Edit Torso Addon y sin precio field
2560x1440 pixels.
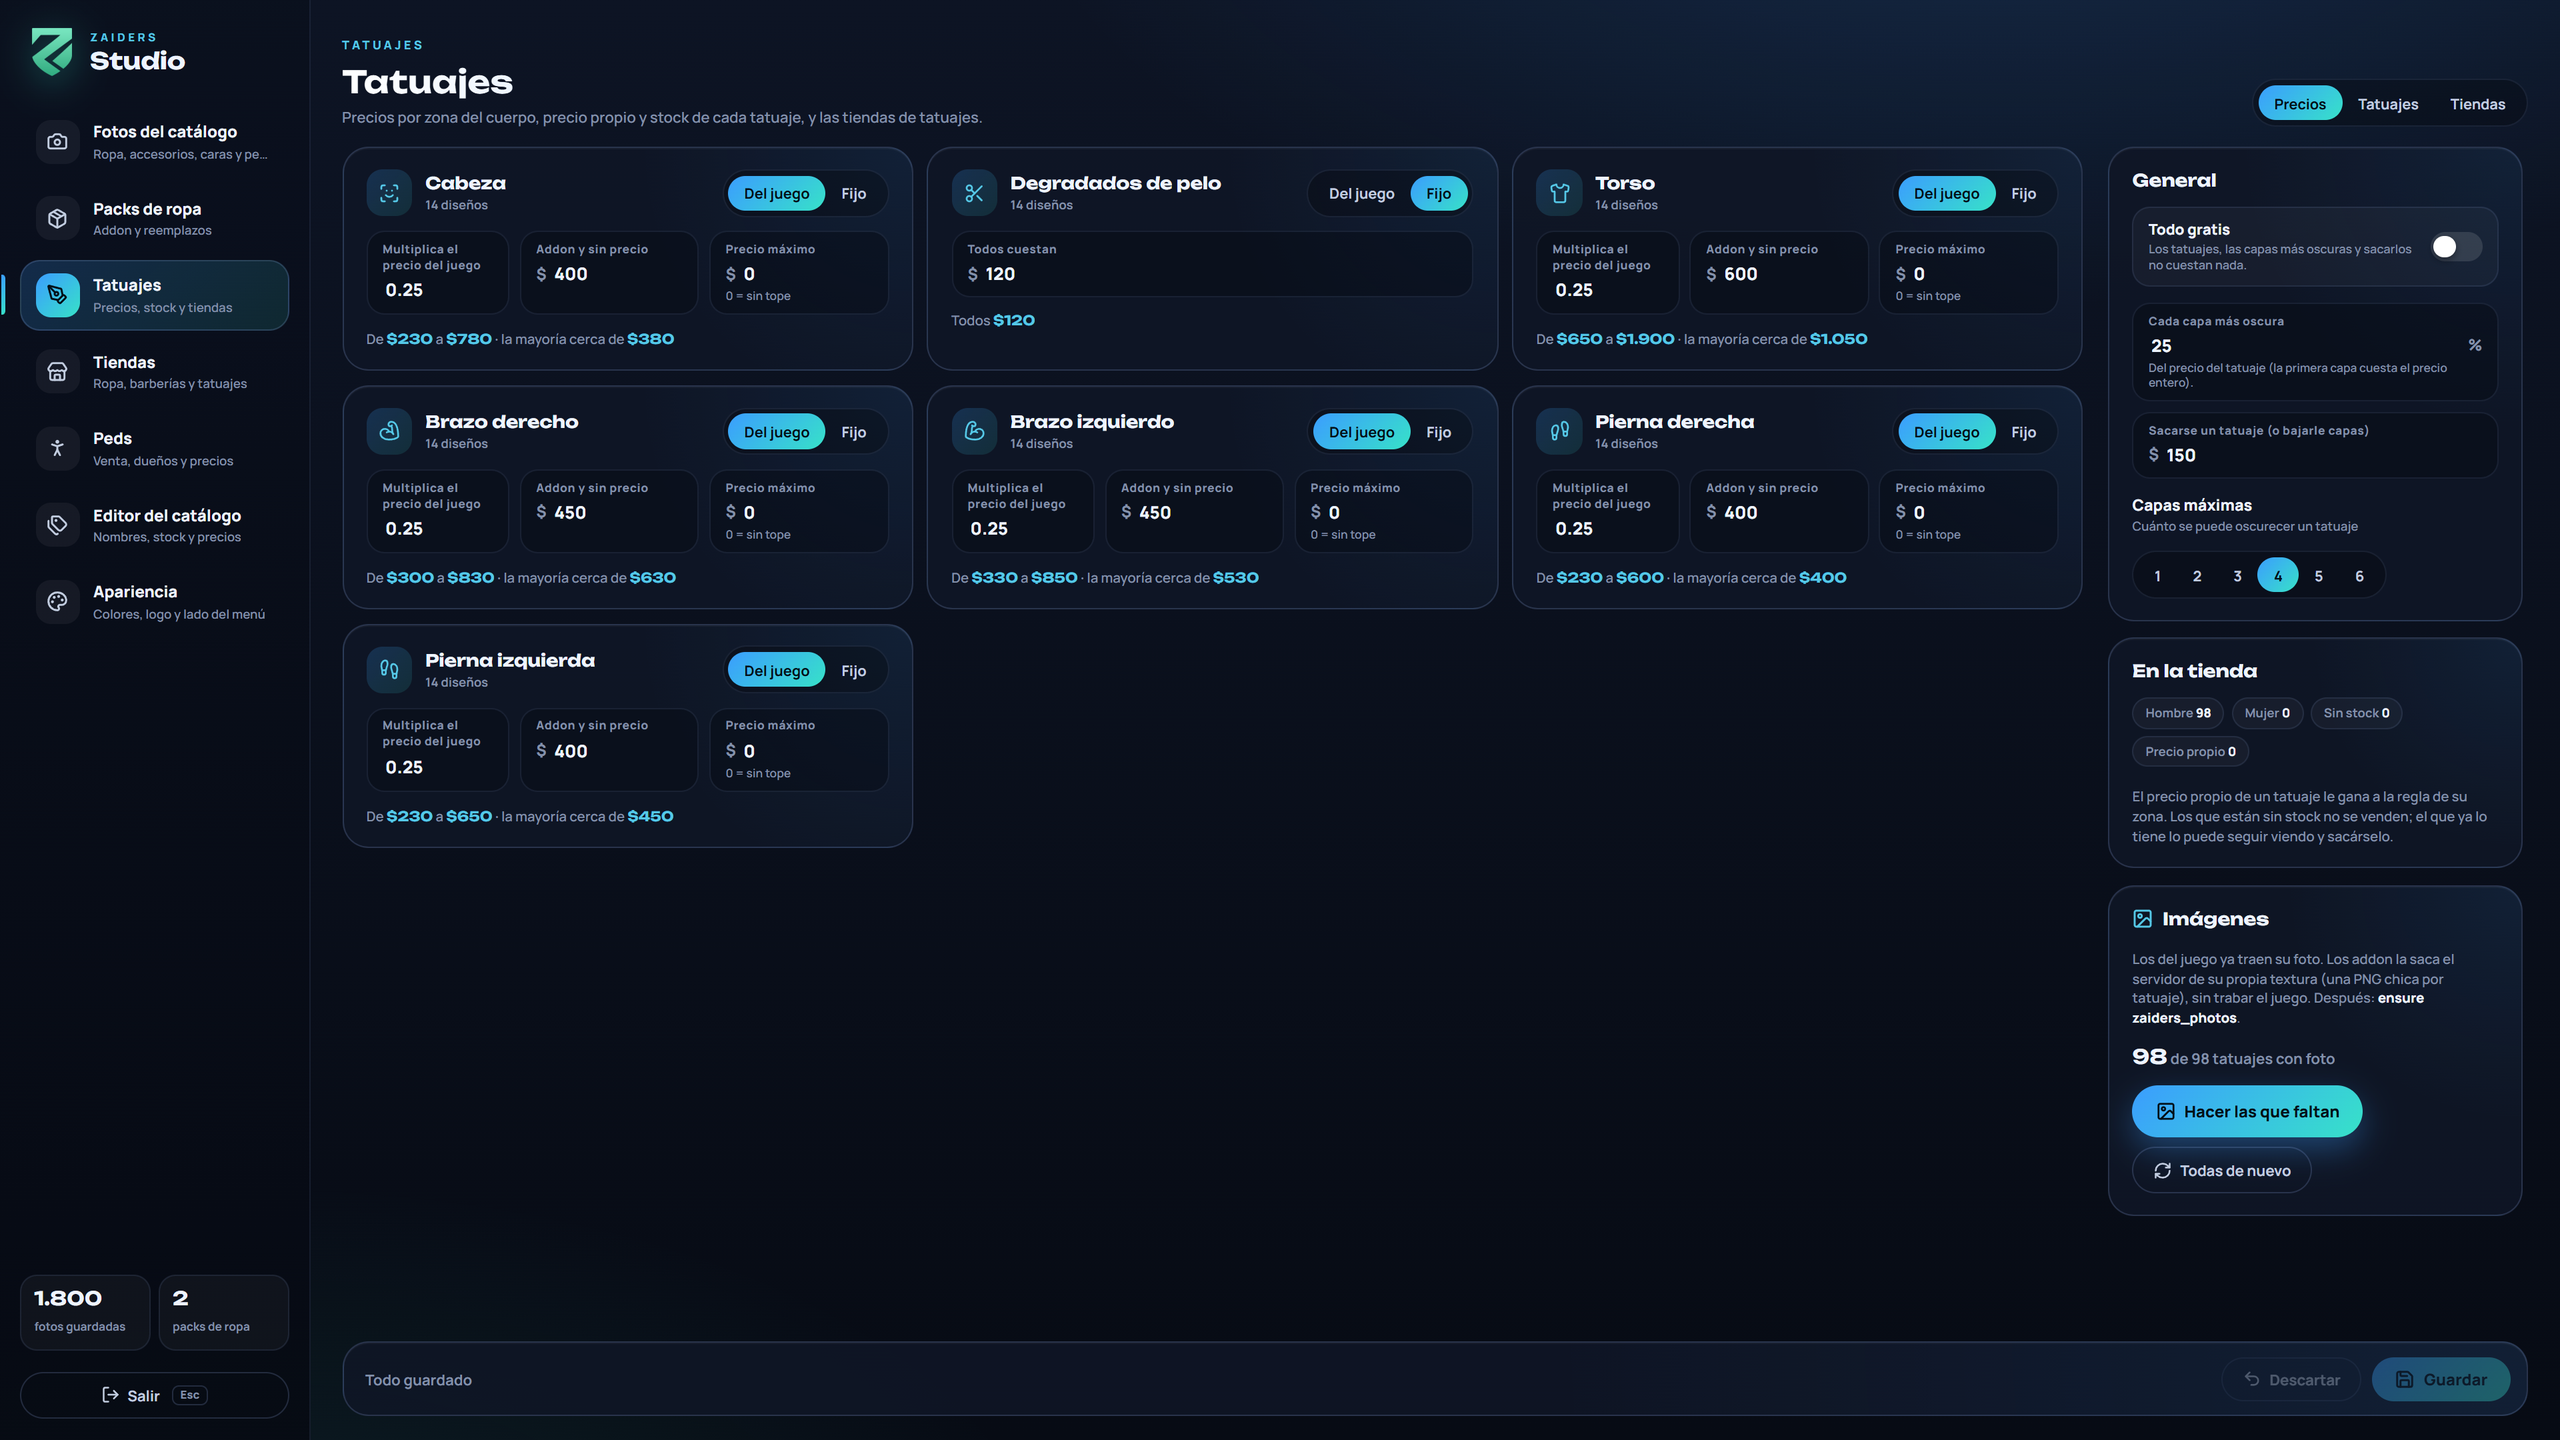pos(1778,272)
